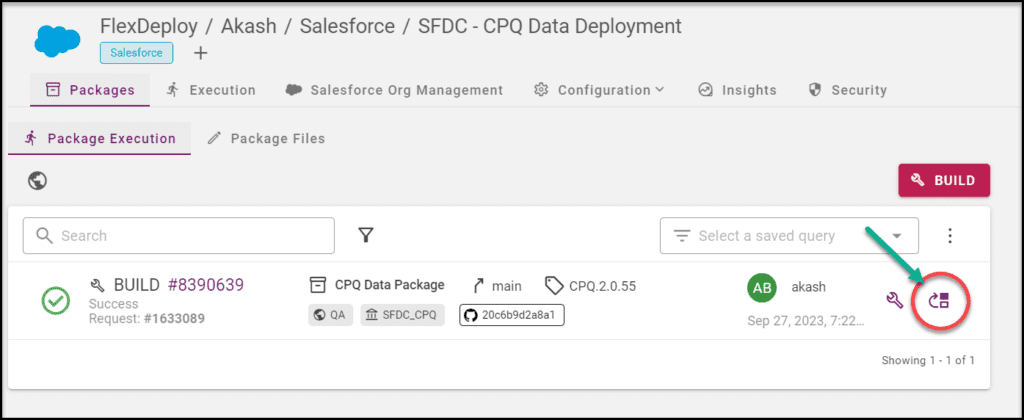The height and width of the screenshot is (420, 1024).
Task: Open the Packages tab
Action: click(x=90, y=90)
